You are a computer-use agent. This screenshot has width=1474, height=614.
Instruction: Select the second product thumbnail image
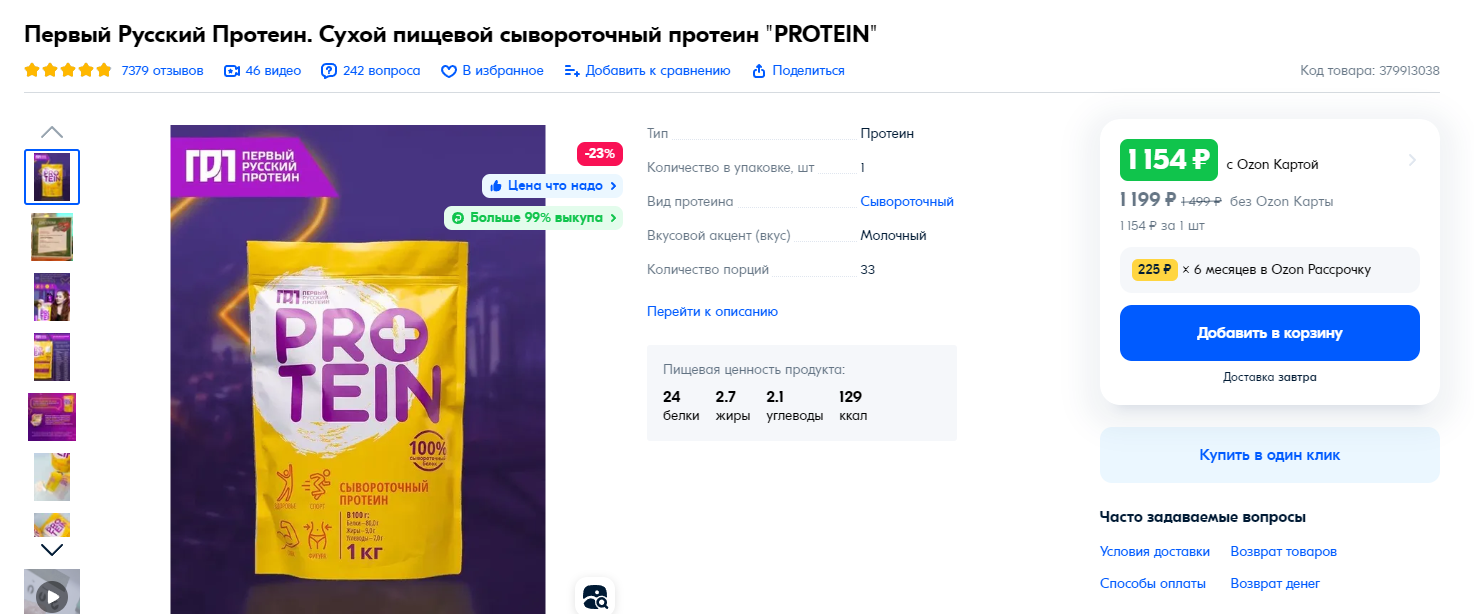pyautogui.click(x=52, y=237)
